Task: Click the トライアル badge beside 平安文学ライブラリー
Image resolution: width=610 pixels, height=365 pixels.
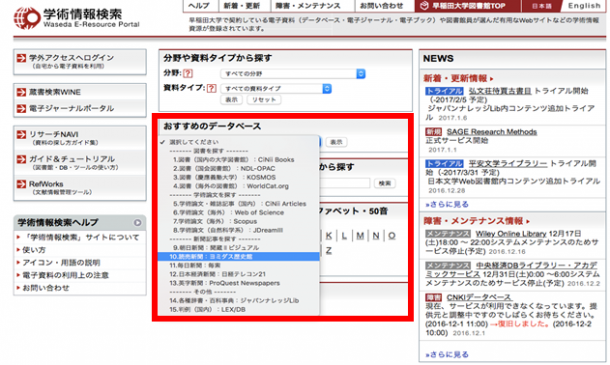Action: (x=444, y=164)
